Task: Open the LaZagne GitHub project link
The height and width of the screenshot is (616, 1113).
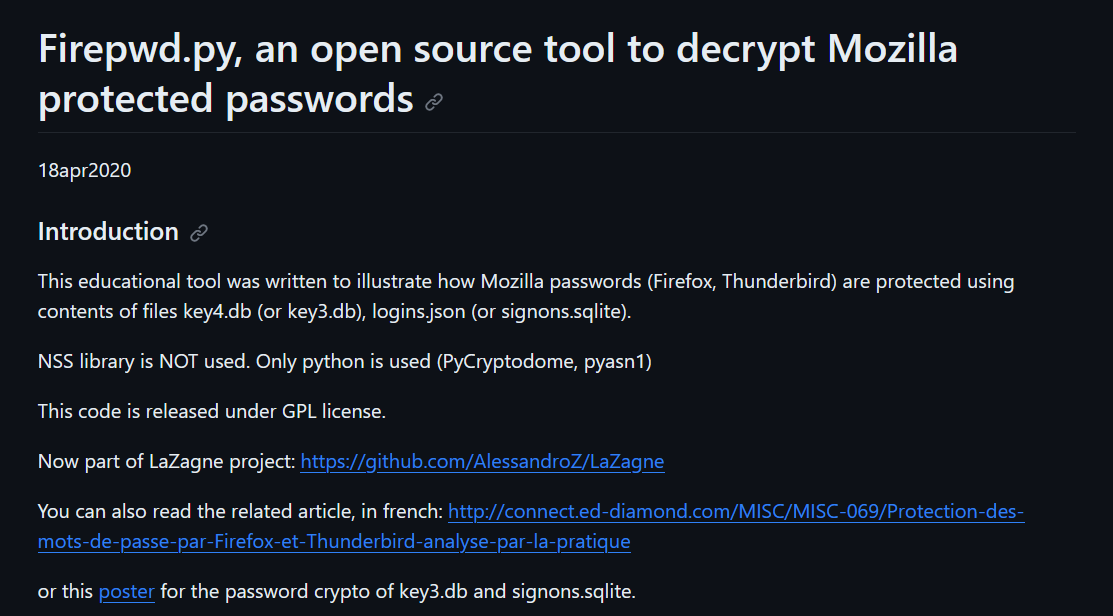Action: [x=482, y=461]
